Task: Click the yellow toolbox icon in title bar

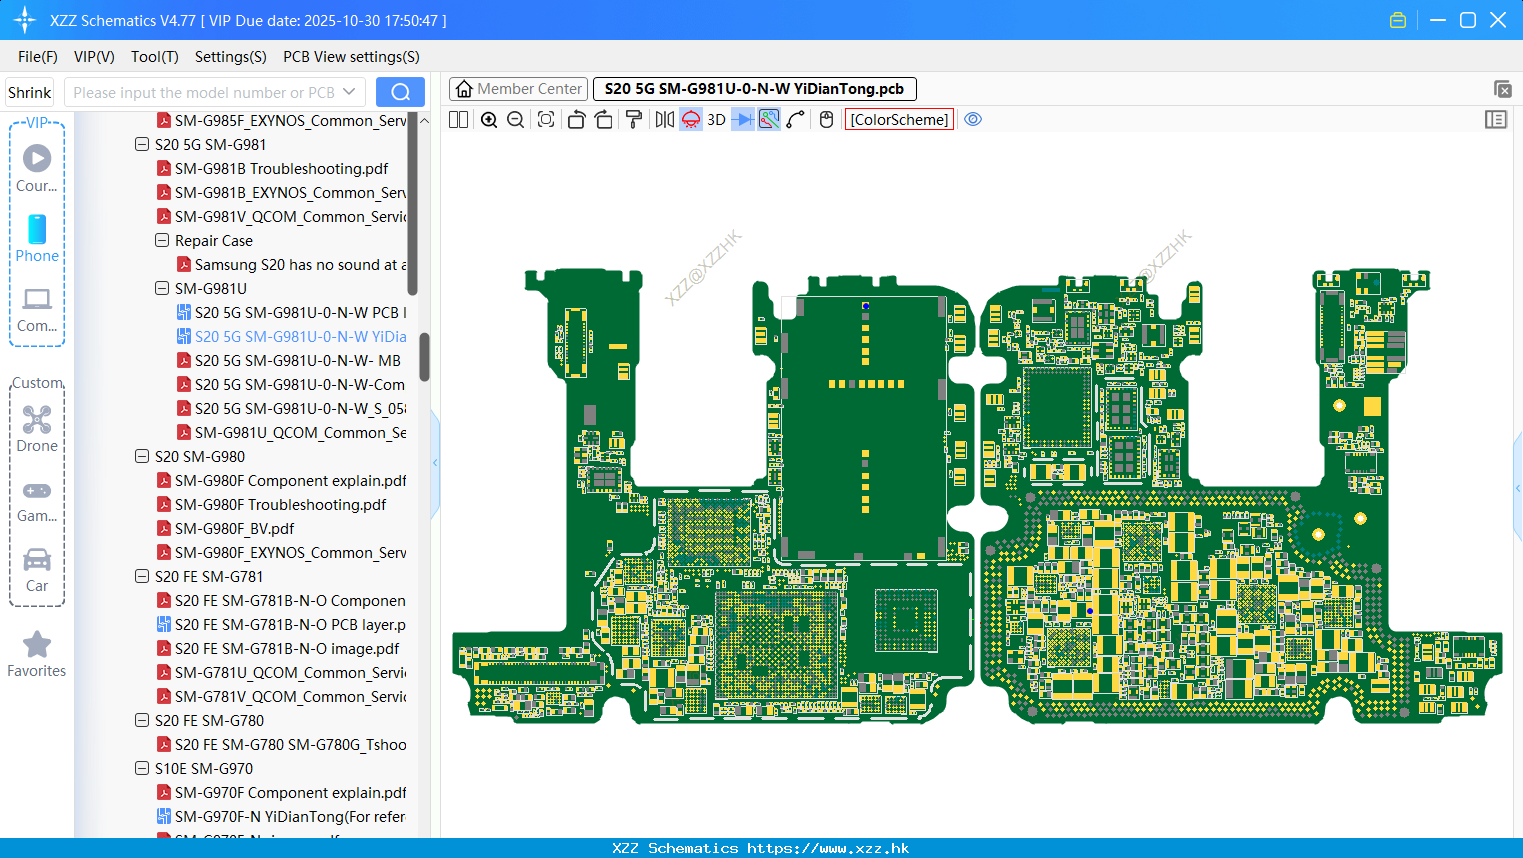Action: tap(1398, 20)
